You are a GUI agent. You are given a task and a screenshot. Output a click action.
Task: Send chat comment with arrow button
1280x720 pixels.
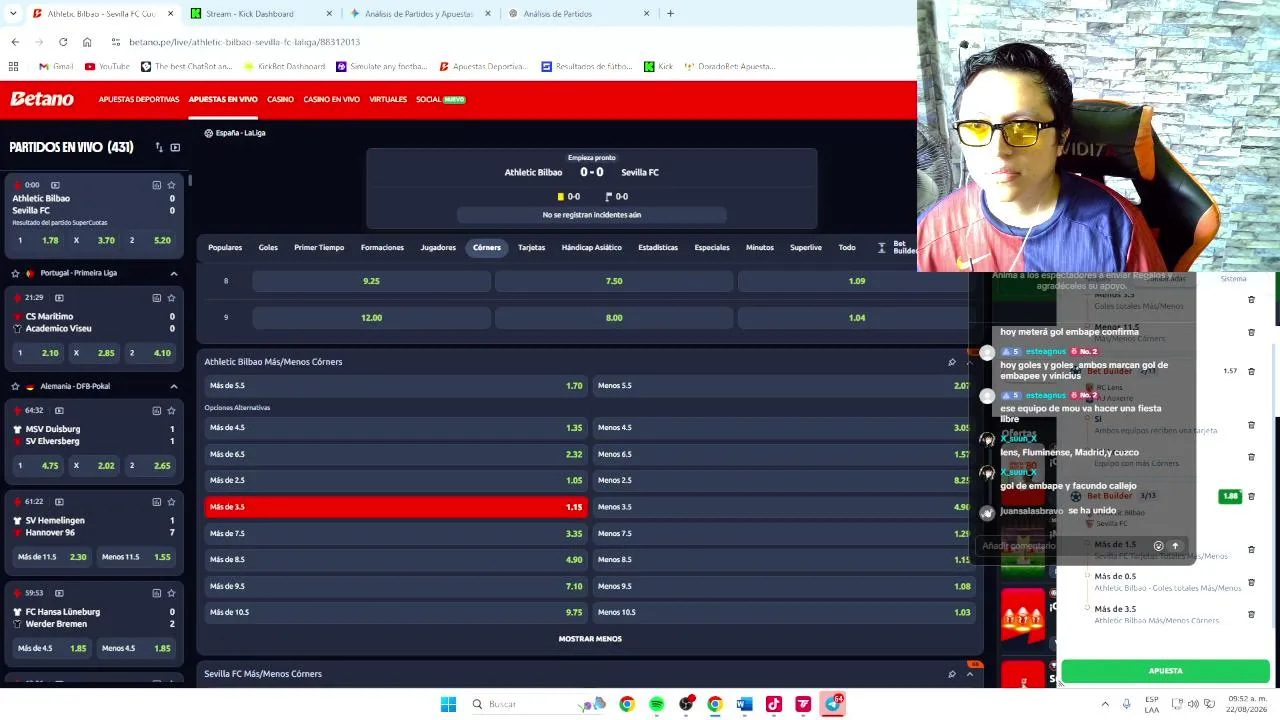tap(1175, 546)
